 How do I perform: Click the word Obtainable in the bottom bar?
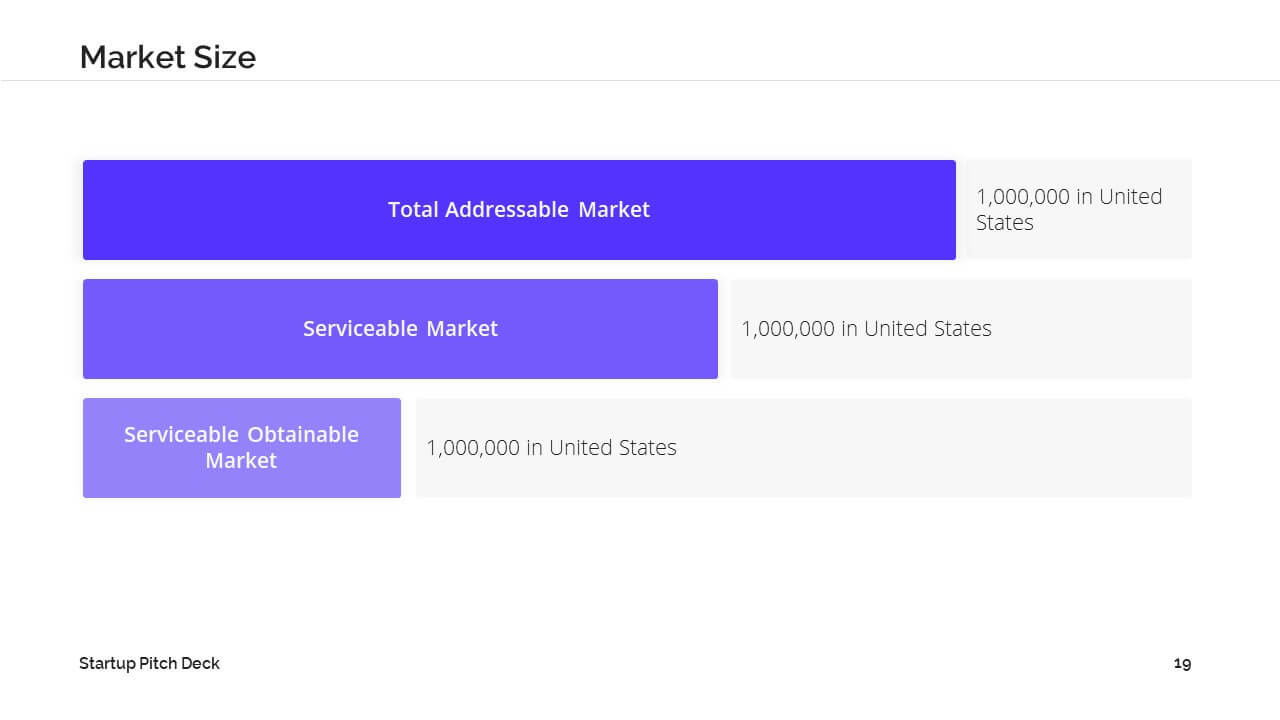click(x=303, y=434)
